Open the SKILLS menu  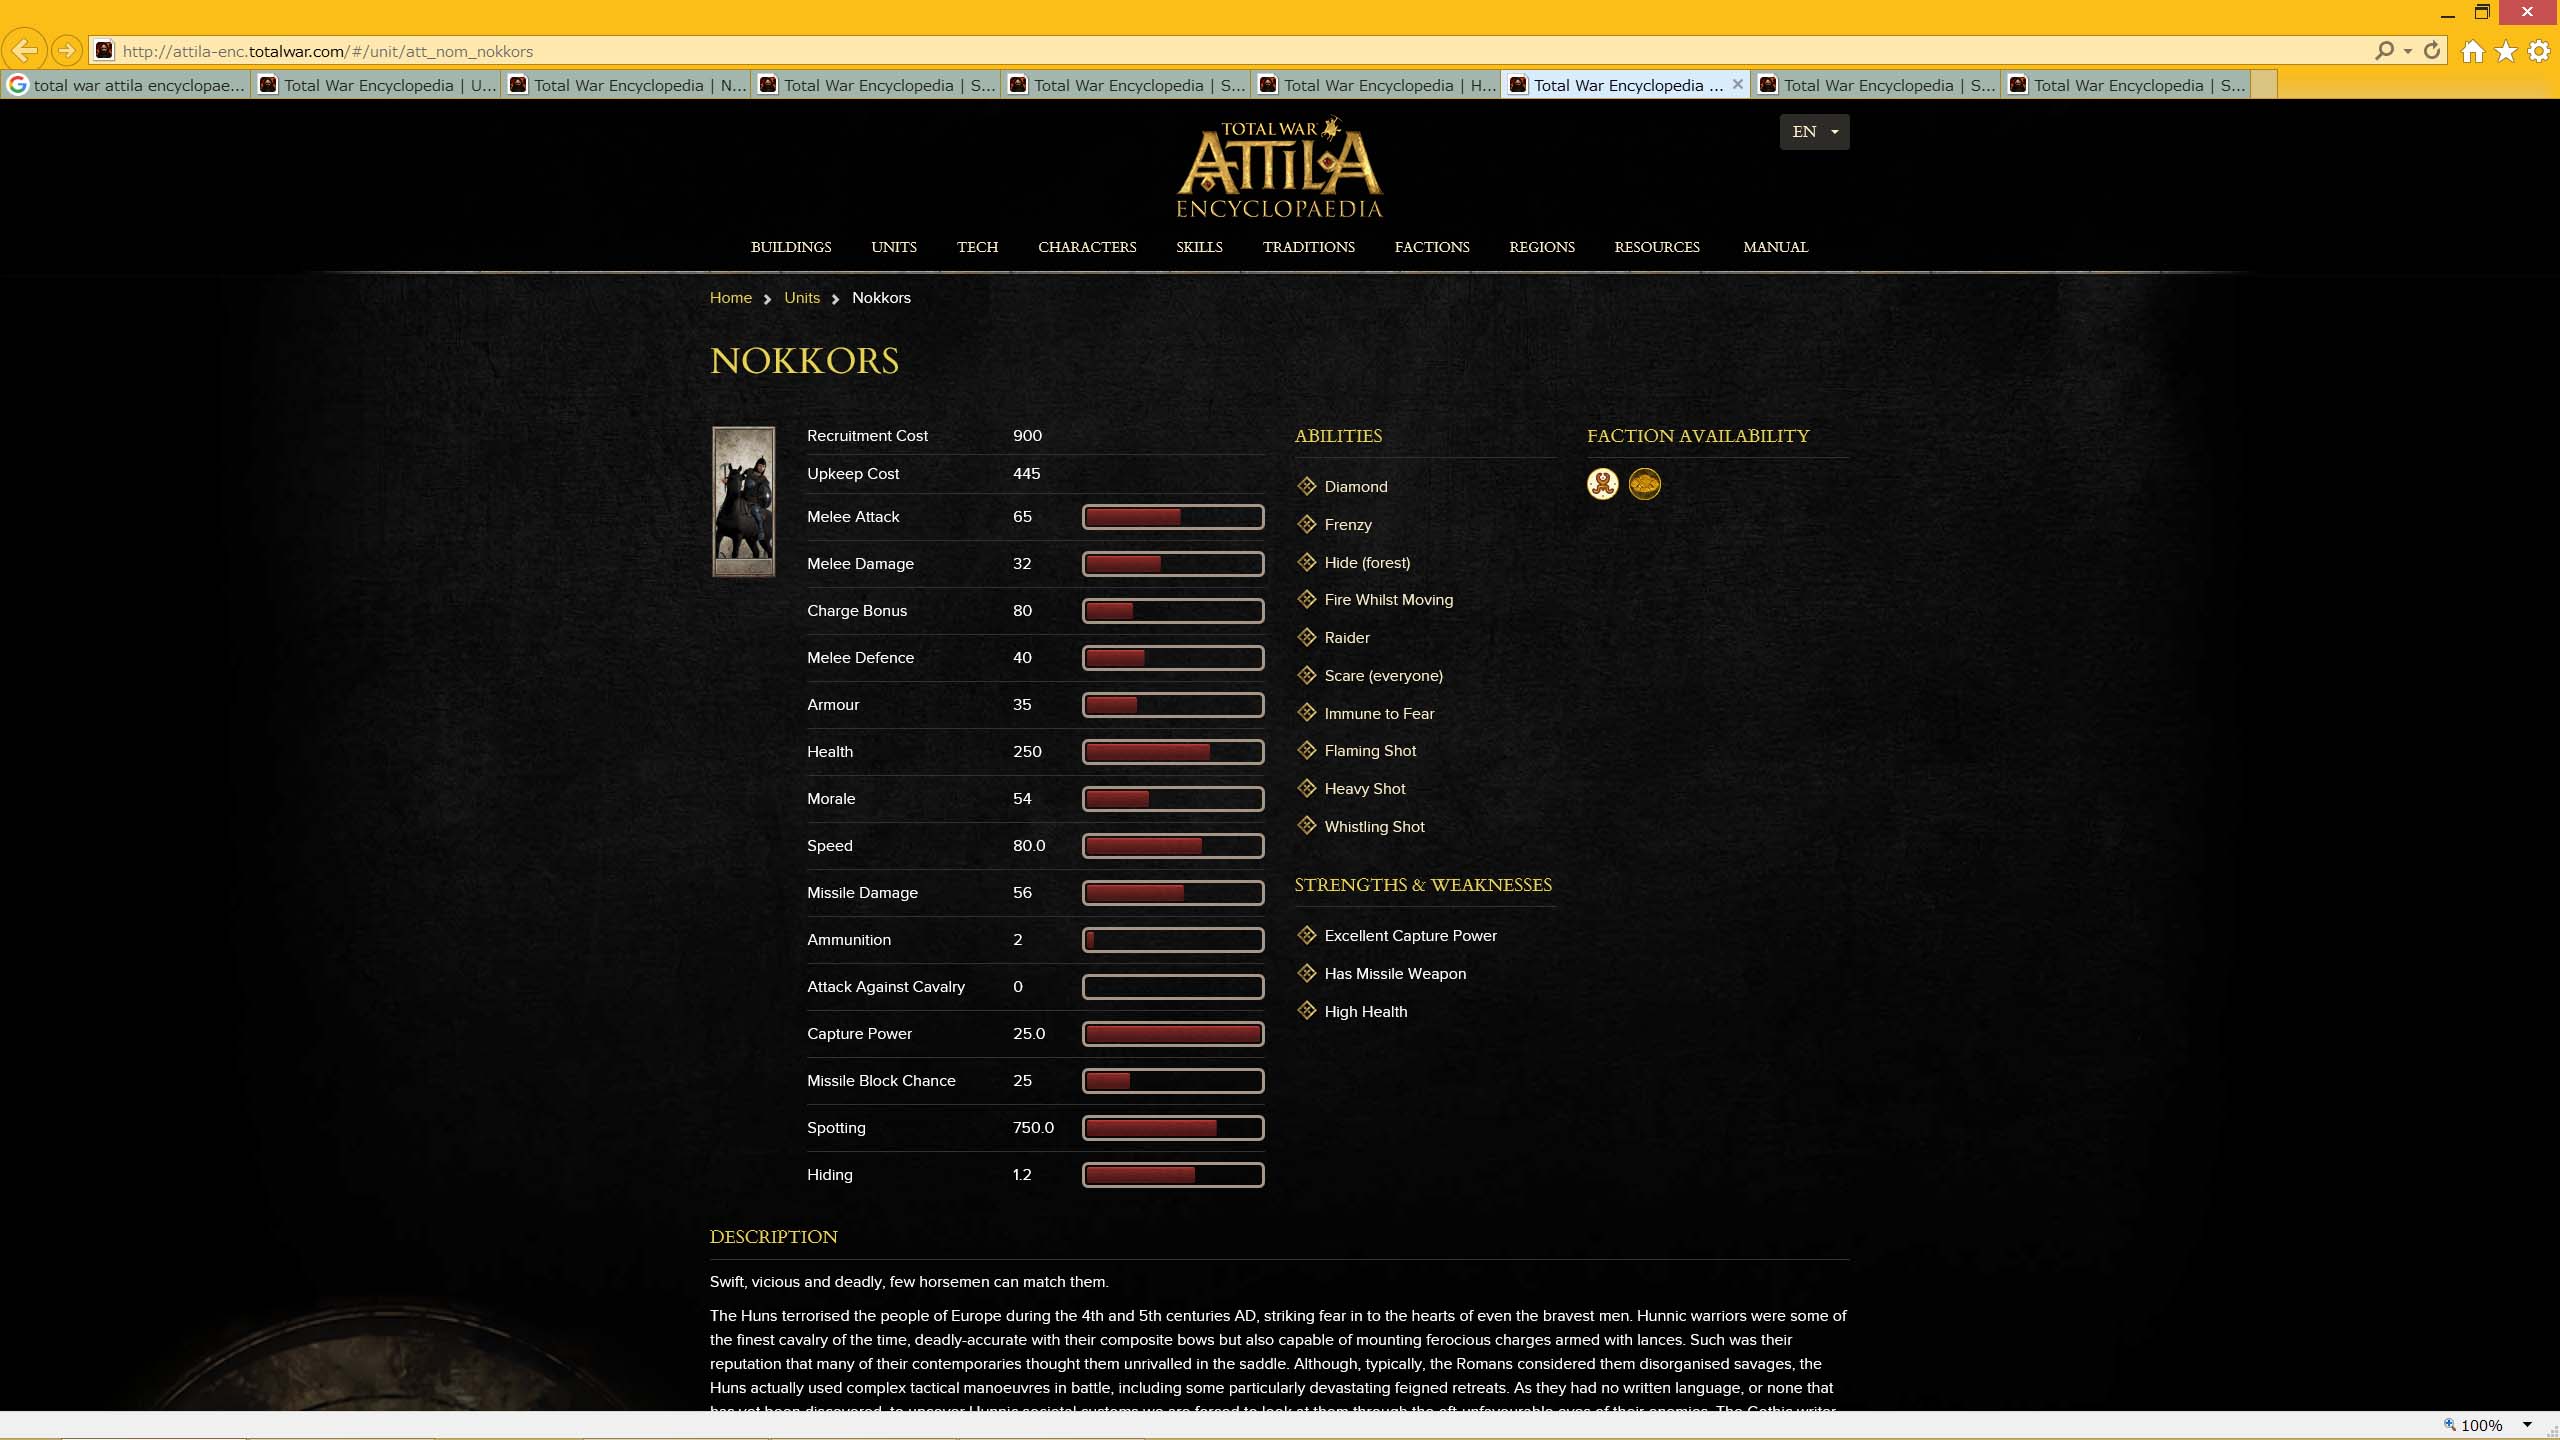pyautogui.click(x=1199, y=247)
